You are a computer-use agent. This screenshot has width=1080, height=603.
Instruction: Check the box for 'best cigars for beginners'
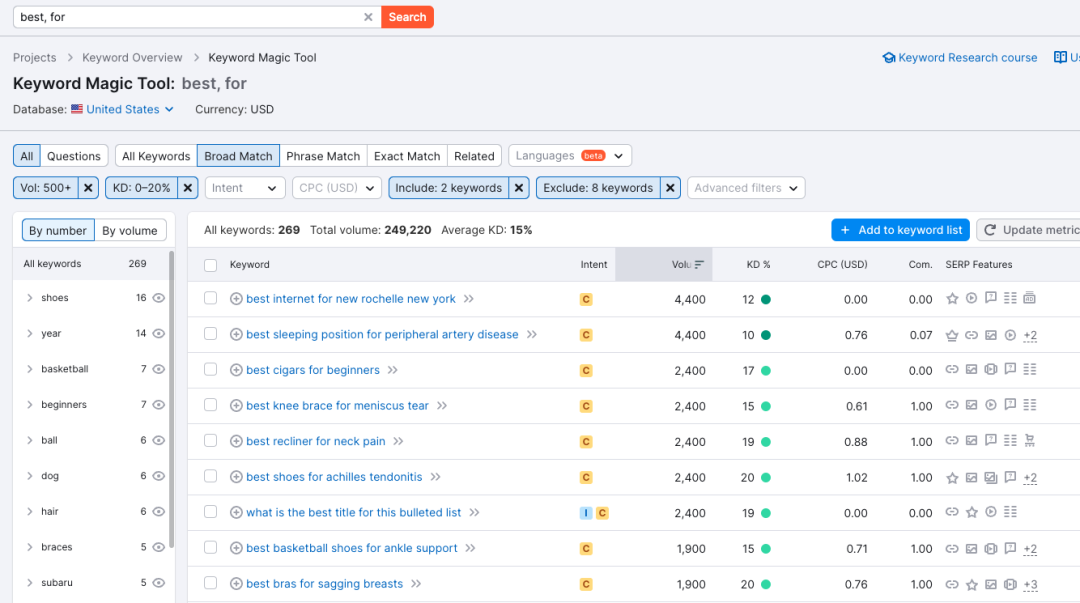(x=211, y=369)
